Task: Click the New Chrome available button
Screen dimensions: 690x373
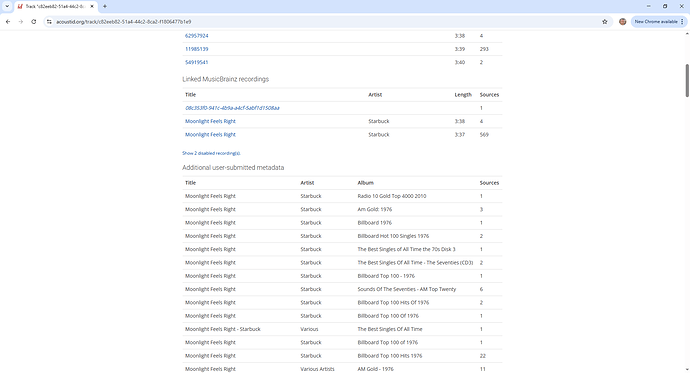Action: 656,22
